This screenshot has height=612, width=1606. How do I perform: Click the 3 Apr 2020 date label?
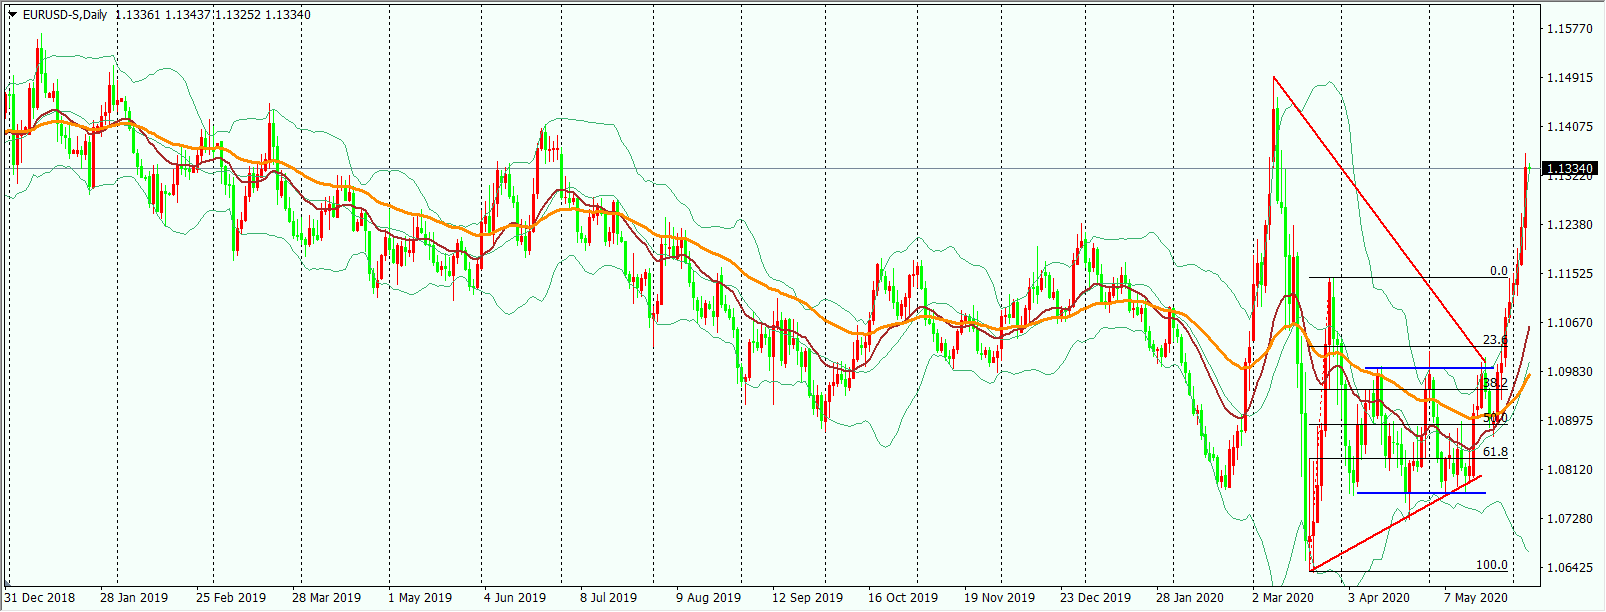1378,598
